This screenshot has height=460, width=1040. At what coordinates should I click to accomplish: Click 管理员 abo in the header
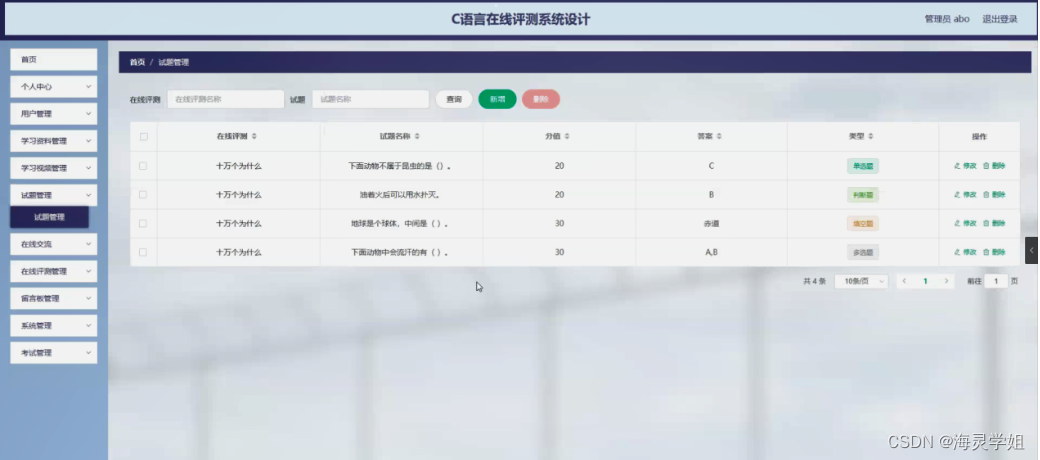[947, 19]
